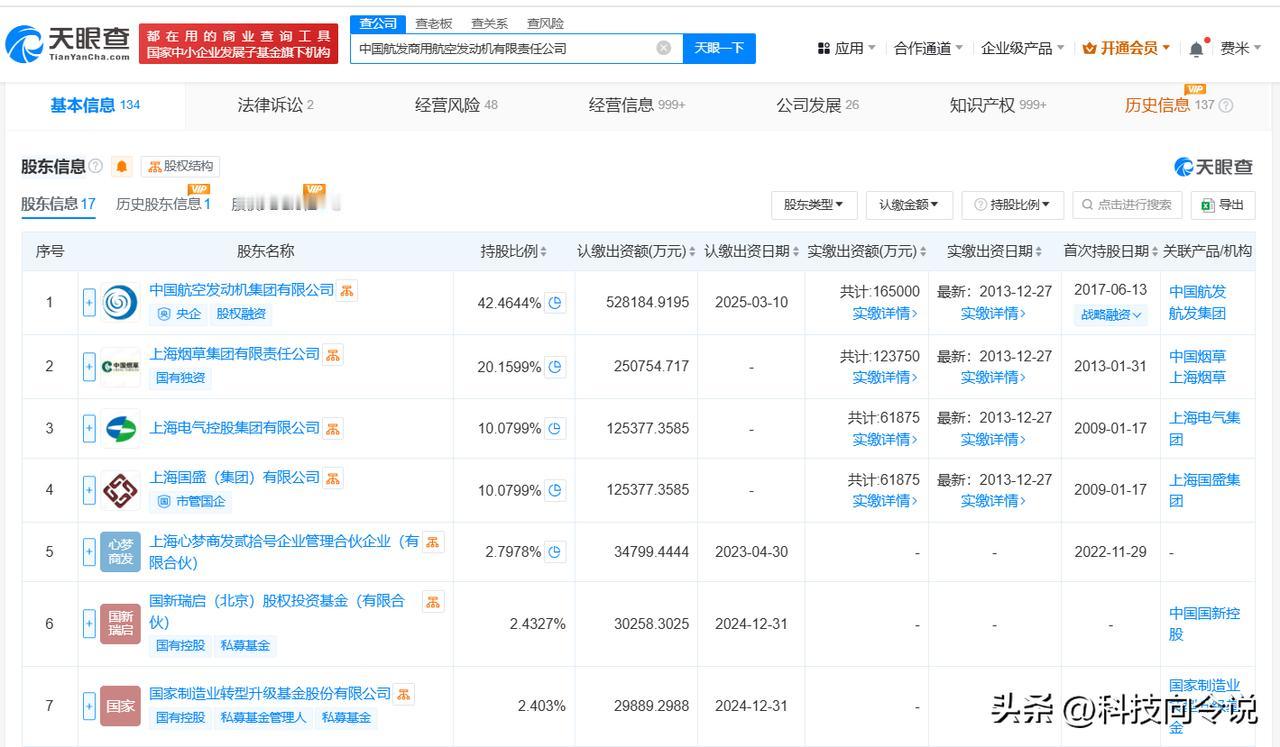Open the 股权结构 button
1280x747 pixels.
[x=180, y=166]
